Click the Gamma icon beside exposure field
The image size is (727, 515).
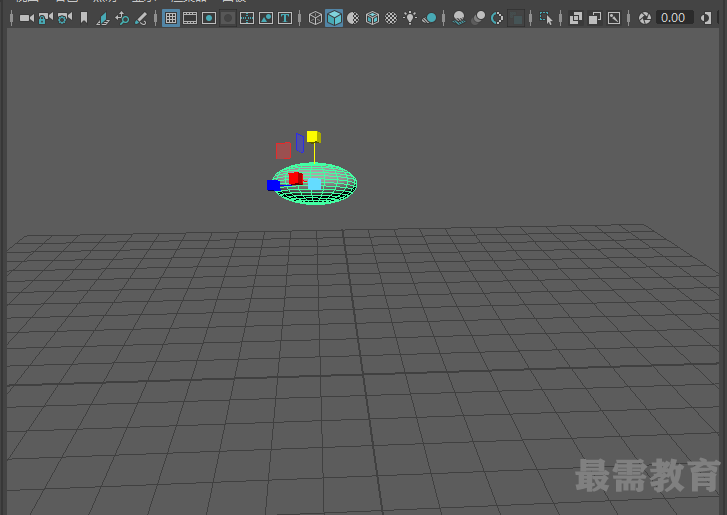click(706, 18)
